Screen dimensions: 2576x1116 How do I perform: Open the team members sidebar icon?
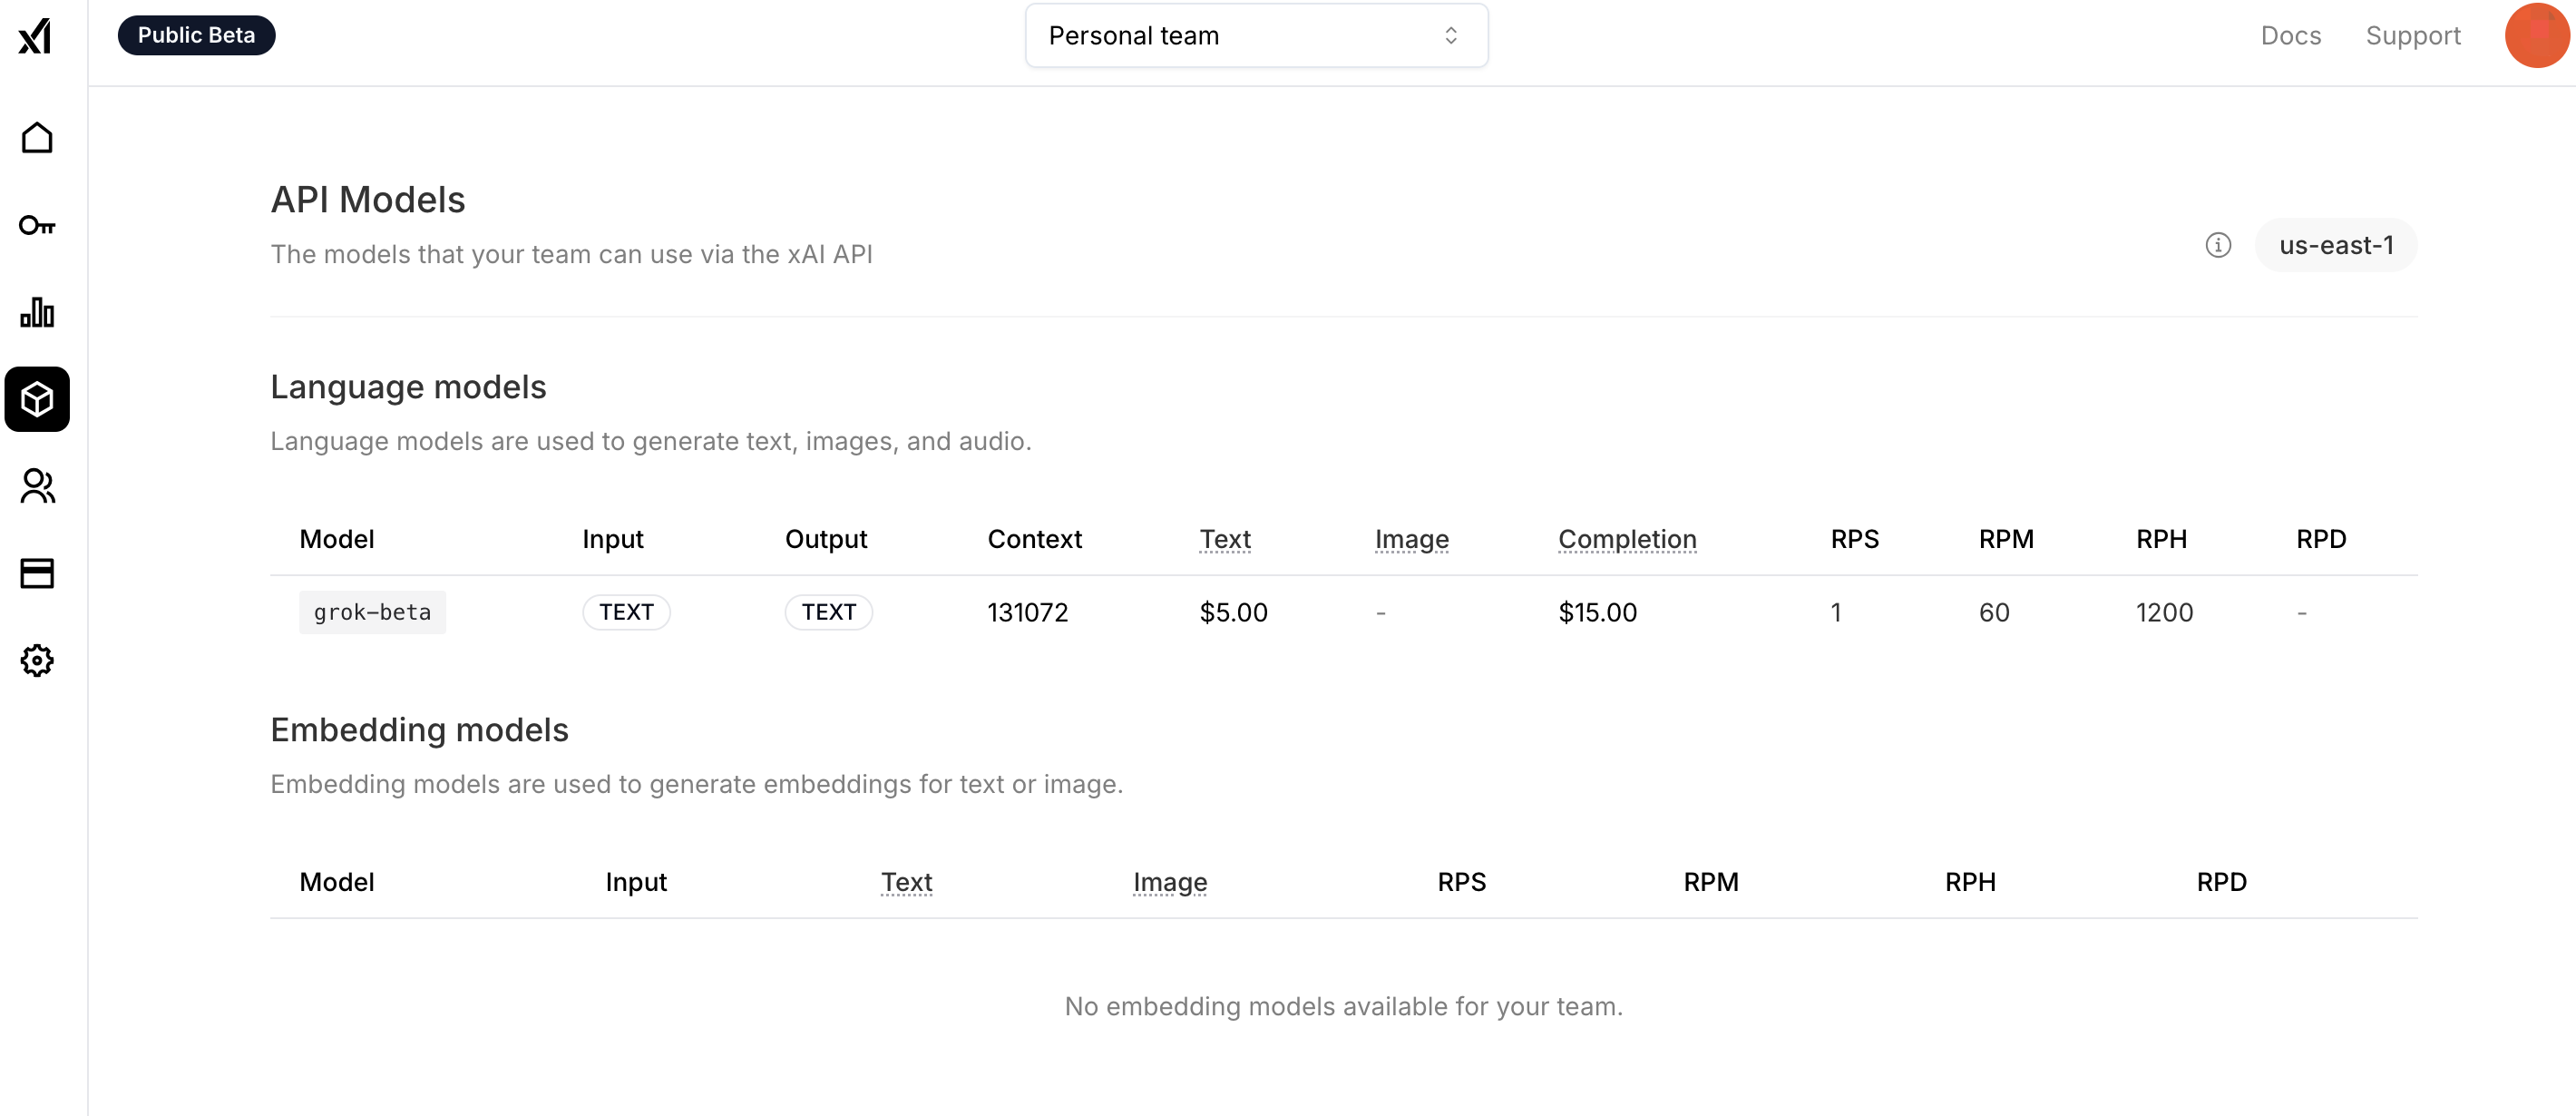coord(37,487)
